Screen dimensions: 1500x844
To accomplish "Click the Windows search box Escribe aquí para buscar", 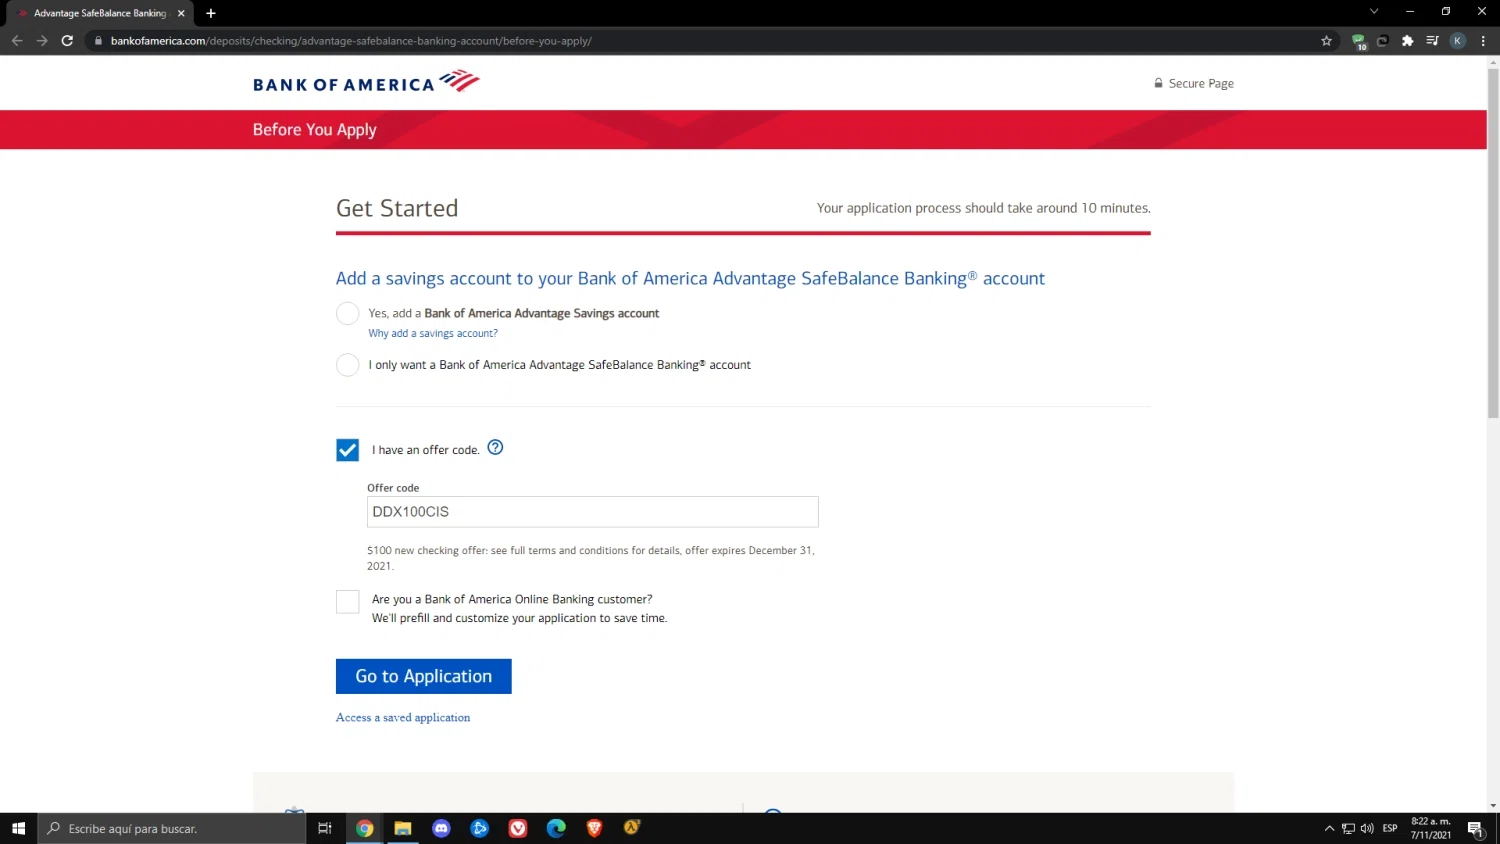I will pyautogui.click(x=172, y=828).
